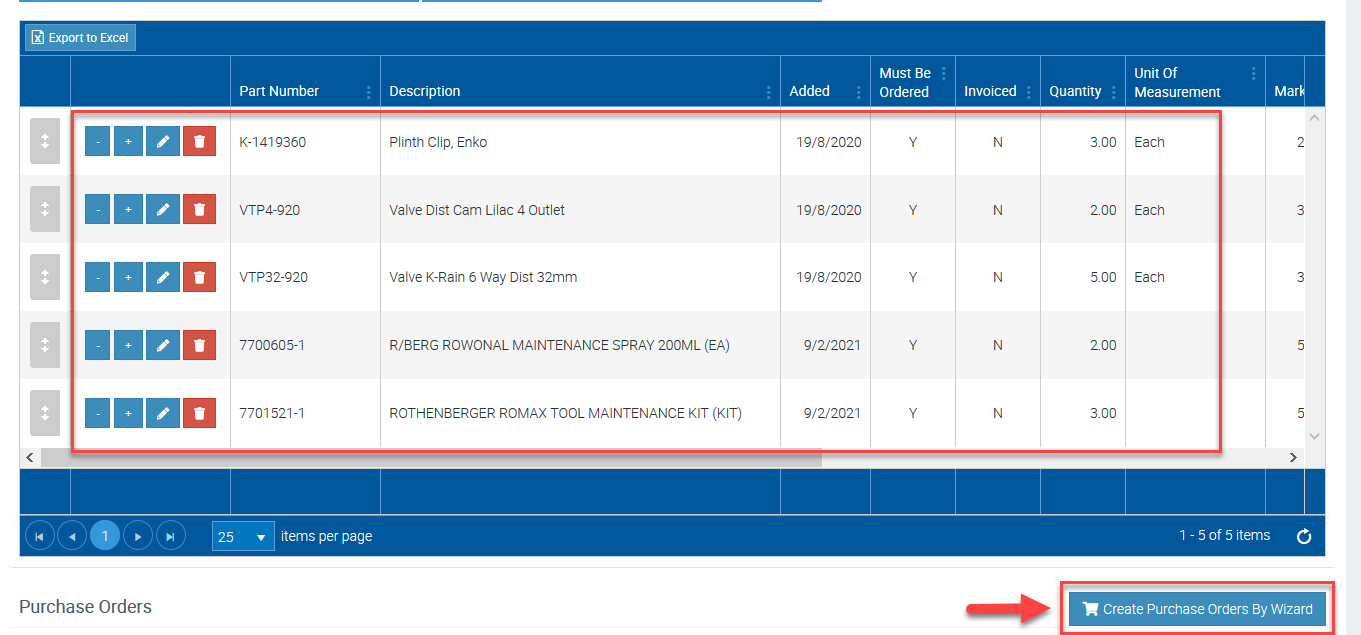Increase quantity for VTP32-920 row
Viewport: 1361px width, 635px height.
(x=128, y=277)
